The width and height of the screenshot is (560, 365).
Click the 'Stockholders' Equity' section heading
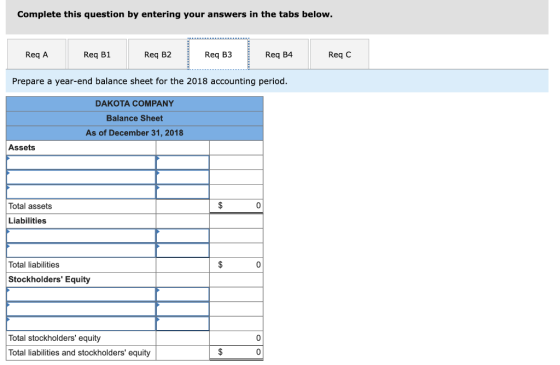point(49,279)
